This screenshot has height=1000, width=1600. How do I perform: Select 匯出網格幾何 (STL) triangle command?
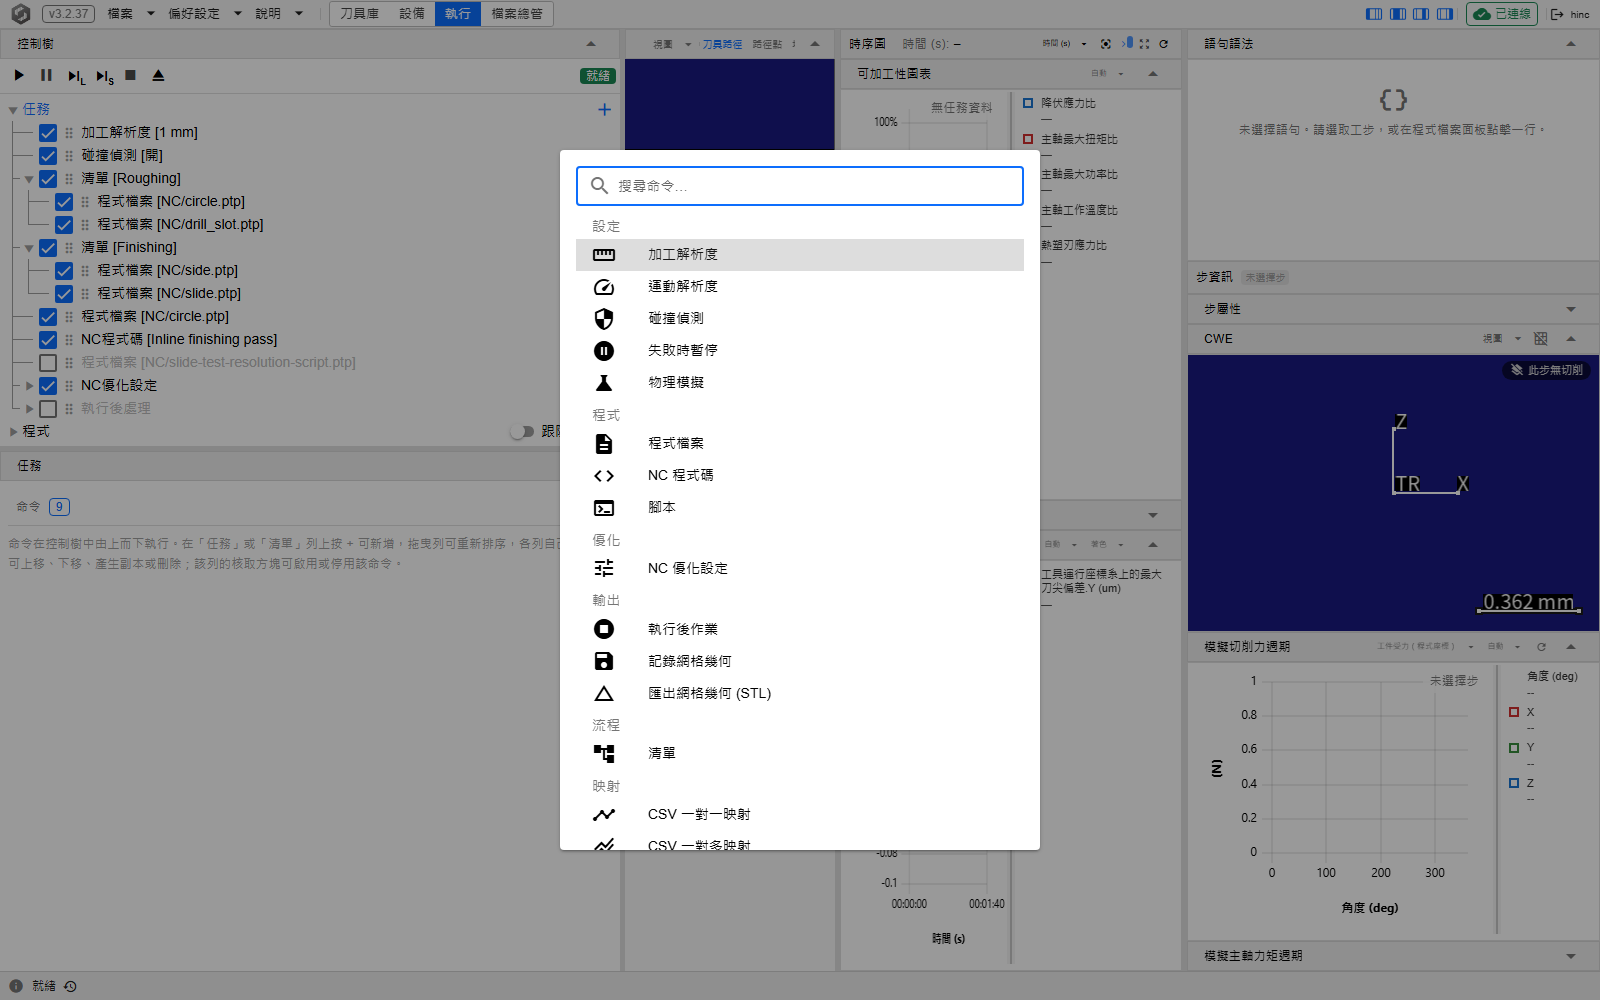coord(799,693)
